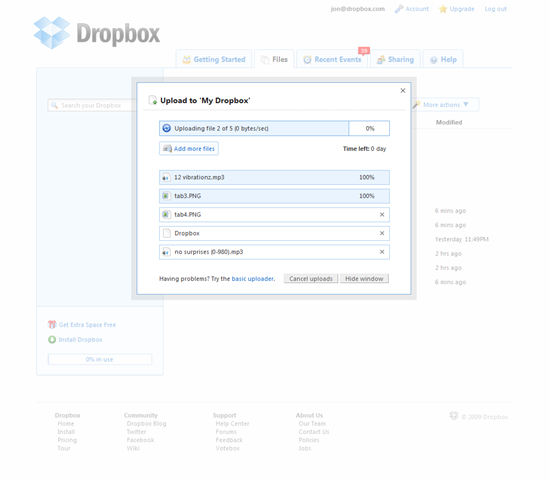Viewport: 549px width, 480px height.
Task: Open the Help Center footer link
Action: (232, 424)
